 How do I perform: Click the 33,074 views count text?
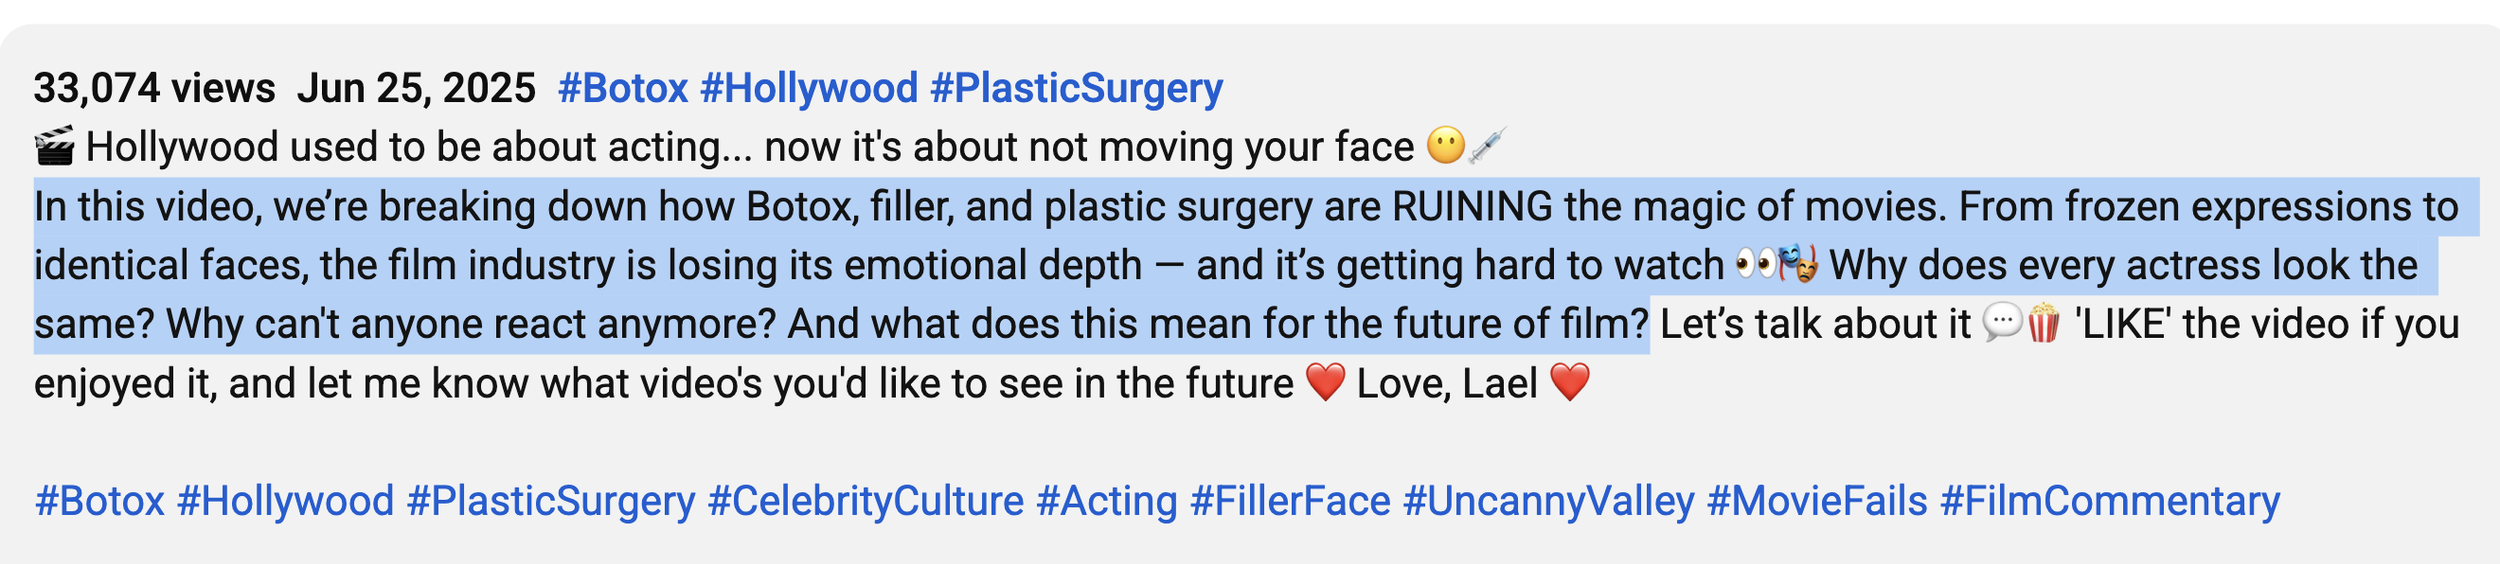click(x=154, y=88)
